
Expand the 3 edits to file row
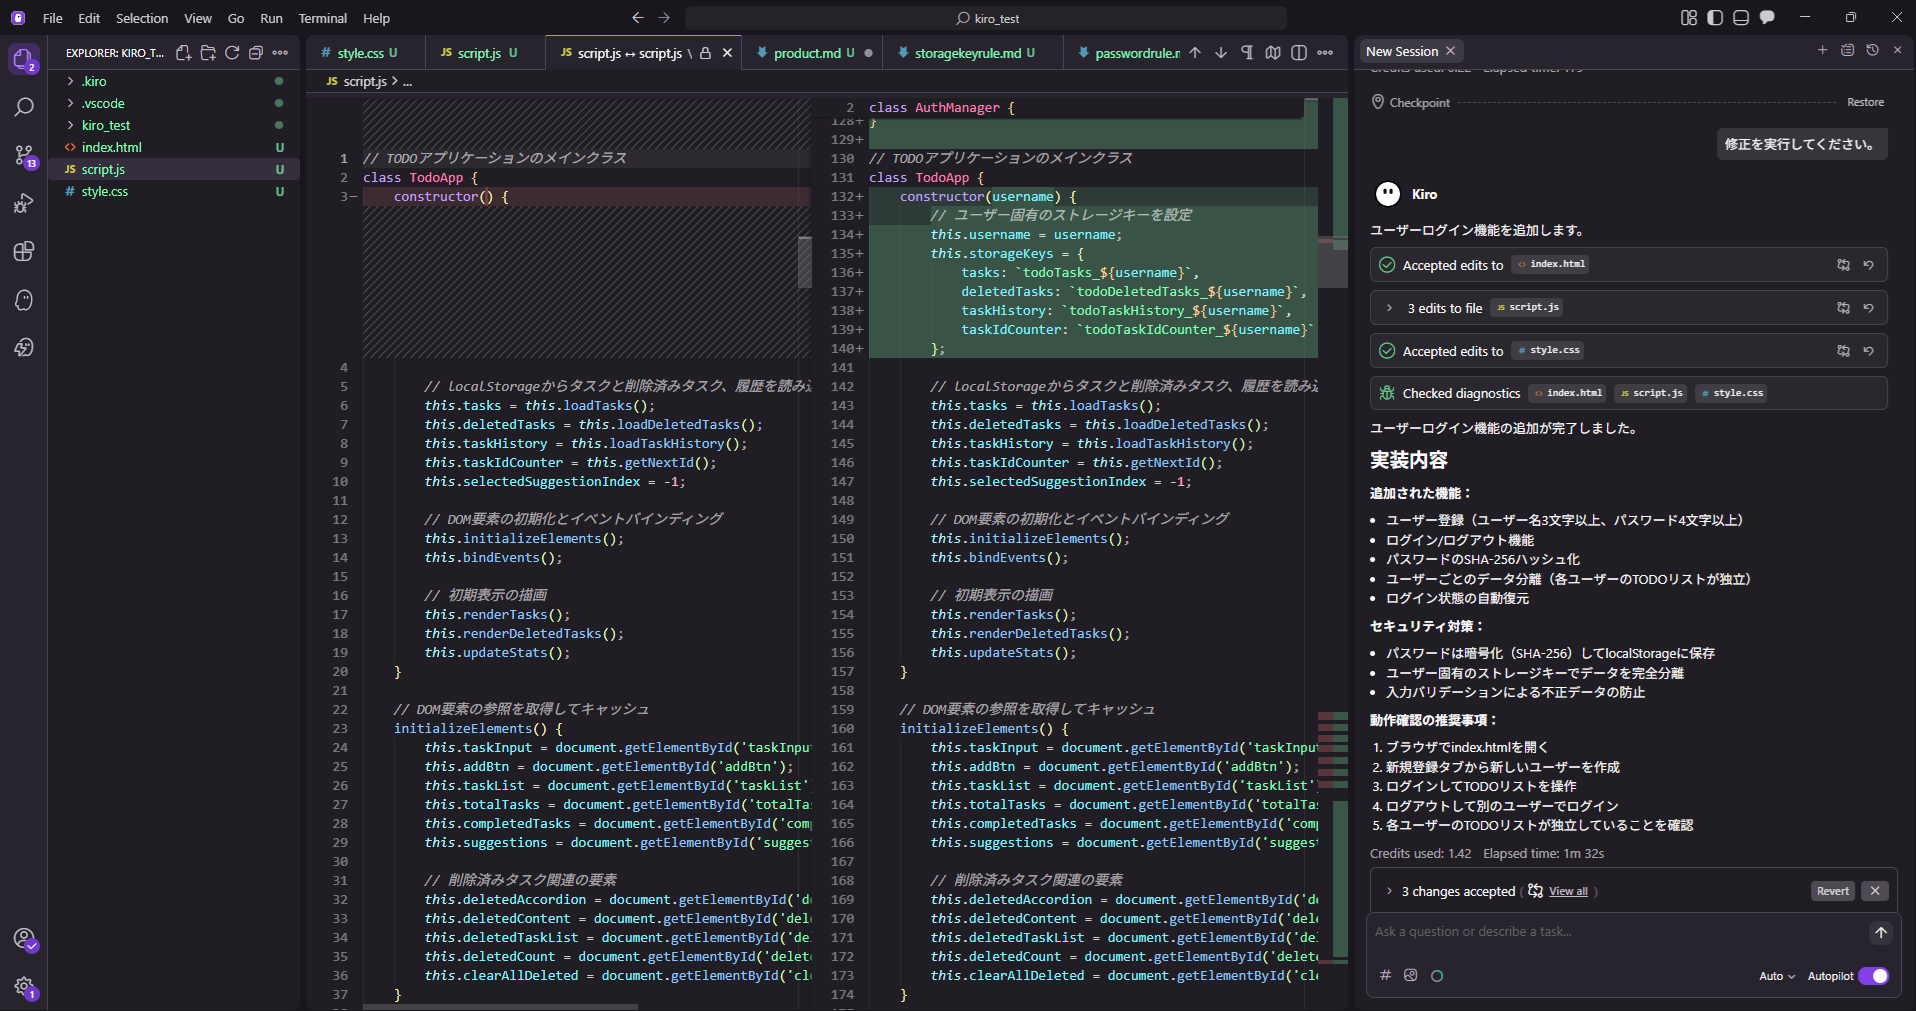point(1389,308)
